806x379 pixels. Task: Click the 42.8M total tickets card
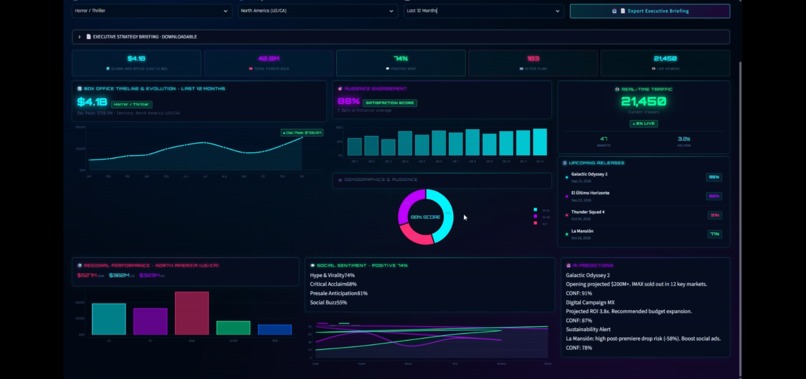269,63
